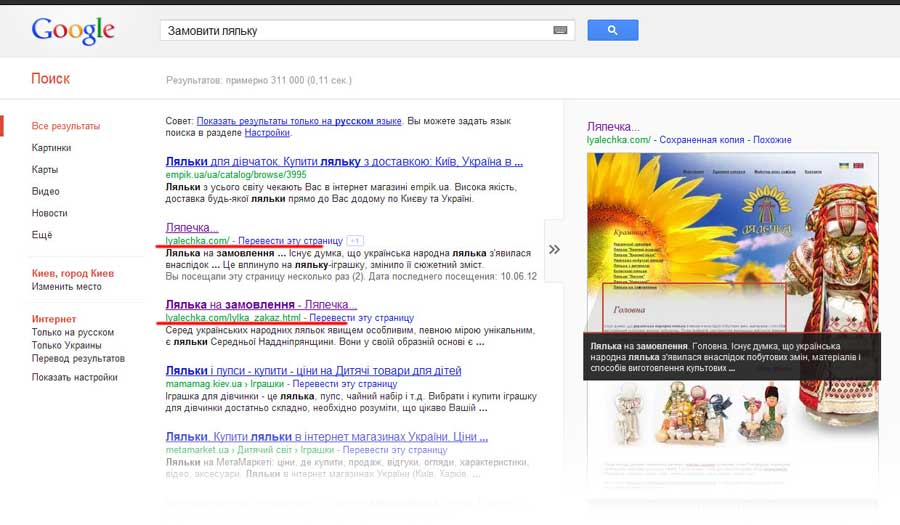The height and width of the screenshot is (525, 900).
Task: Click 'Показать результаты только на русском языке' link
Action: point(299,121)
